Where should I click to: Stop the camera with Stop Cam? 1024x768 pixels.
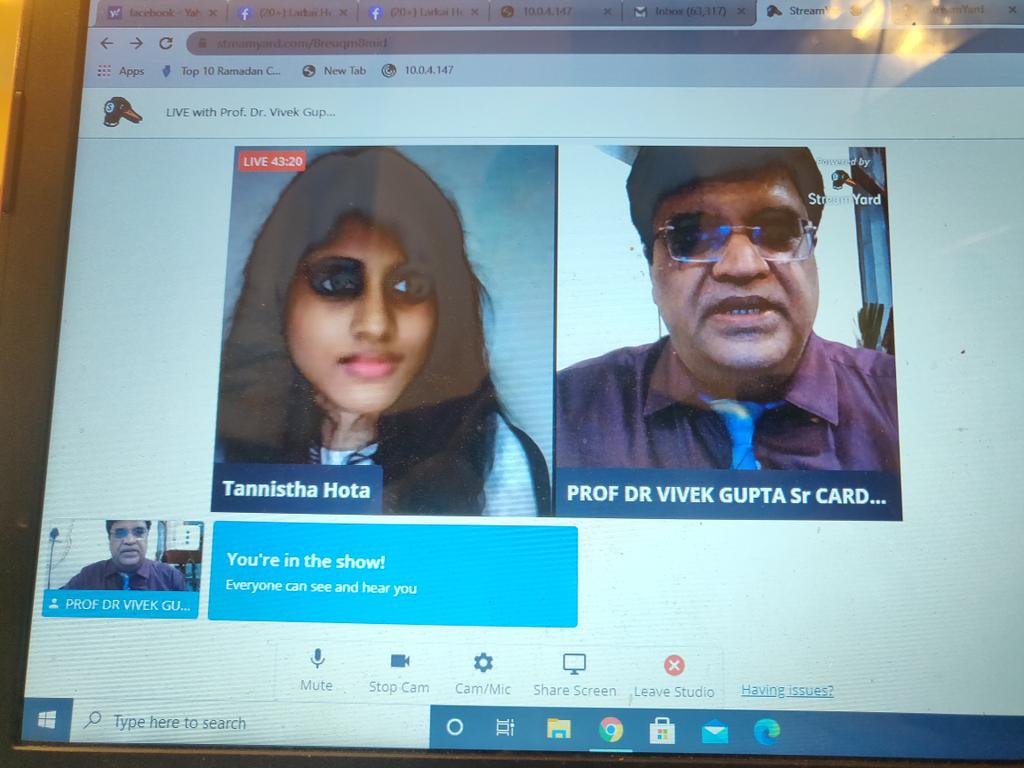399,672
